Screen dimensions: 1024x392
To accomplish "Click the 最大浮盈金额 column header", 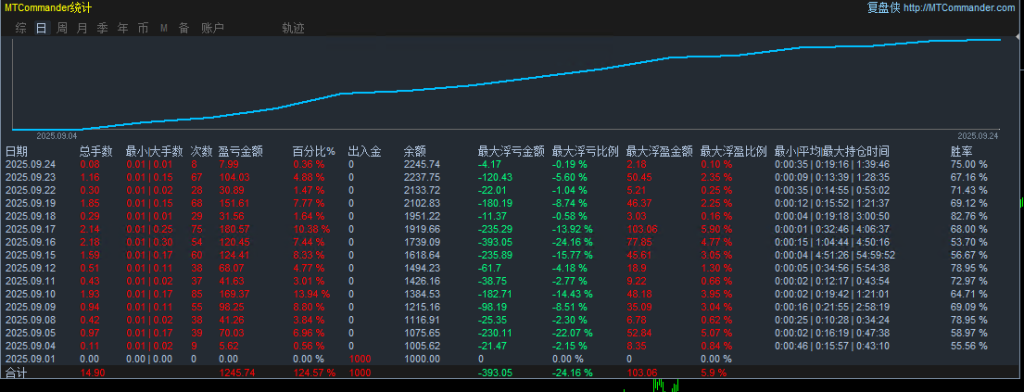I will click(660, 152).
